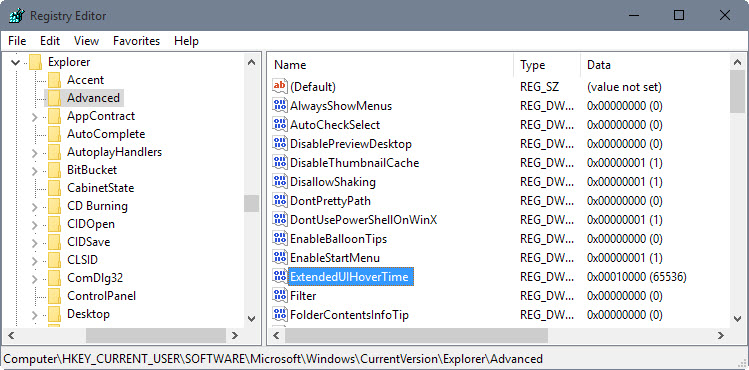The image size is (749, 370).
Task: Click the "(value not set)" data cell
Action: (624, 87)
